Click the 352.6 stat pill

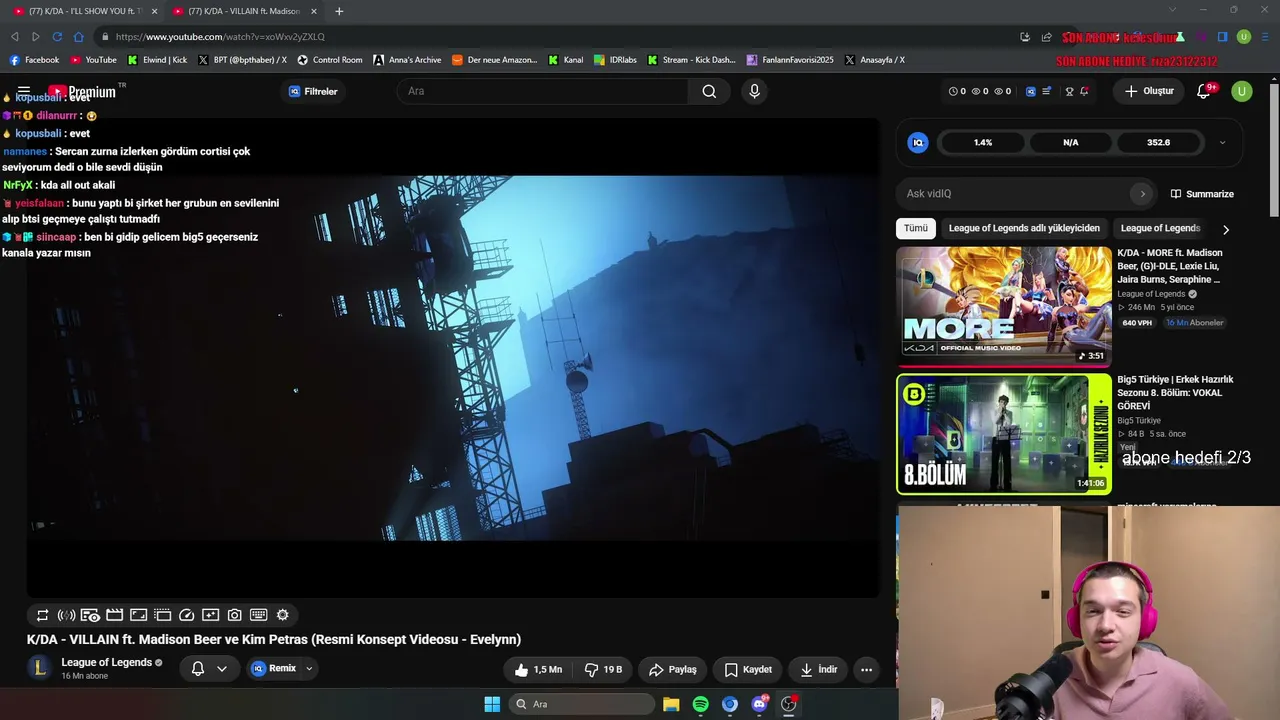pyautogui.click(x=1158, y=142)
